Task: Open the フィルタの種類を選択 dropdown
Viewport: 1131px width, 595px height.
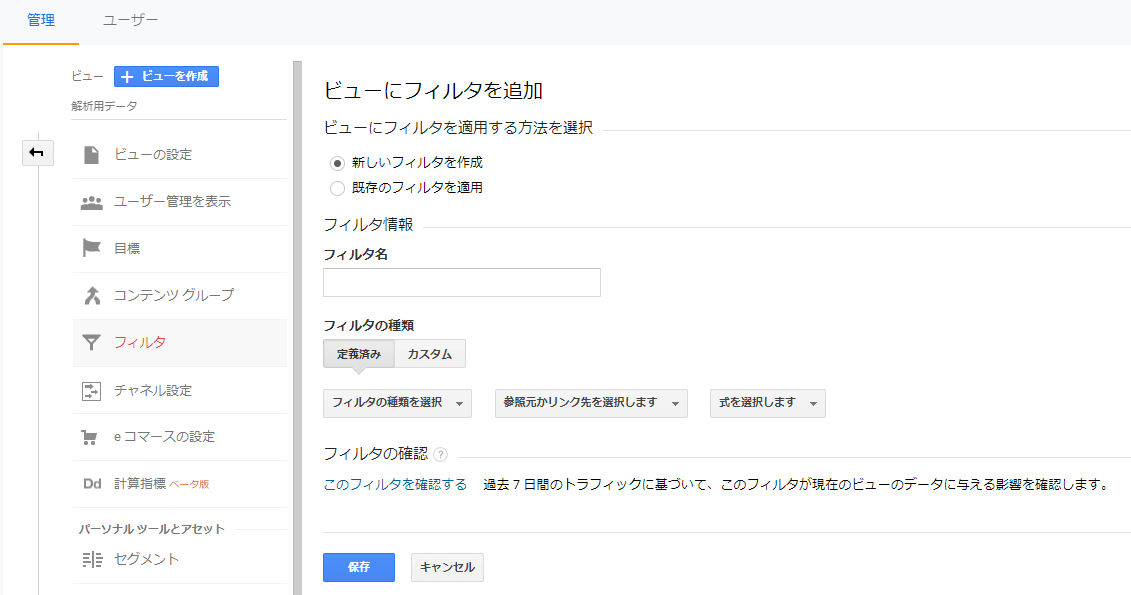Action: tap(397, 403)
